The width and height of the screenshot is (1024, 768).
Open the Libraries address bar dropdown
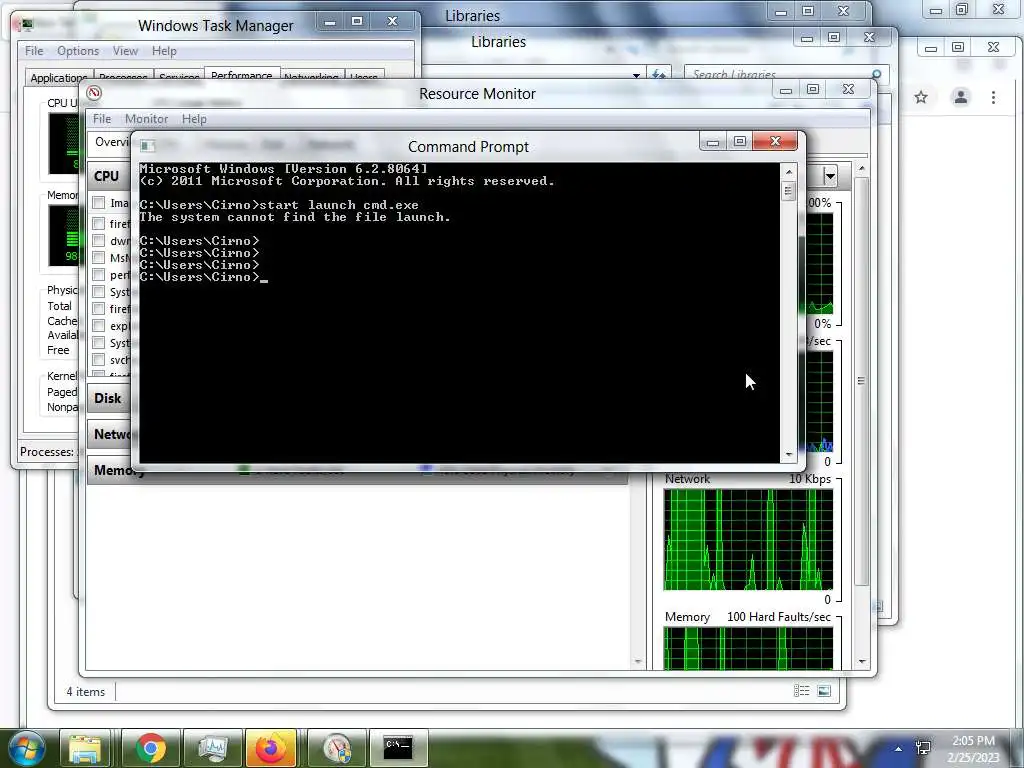coord(635,75)
